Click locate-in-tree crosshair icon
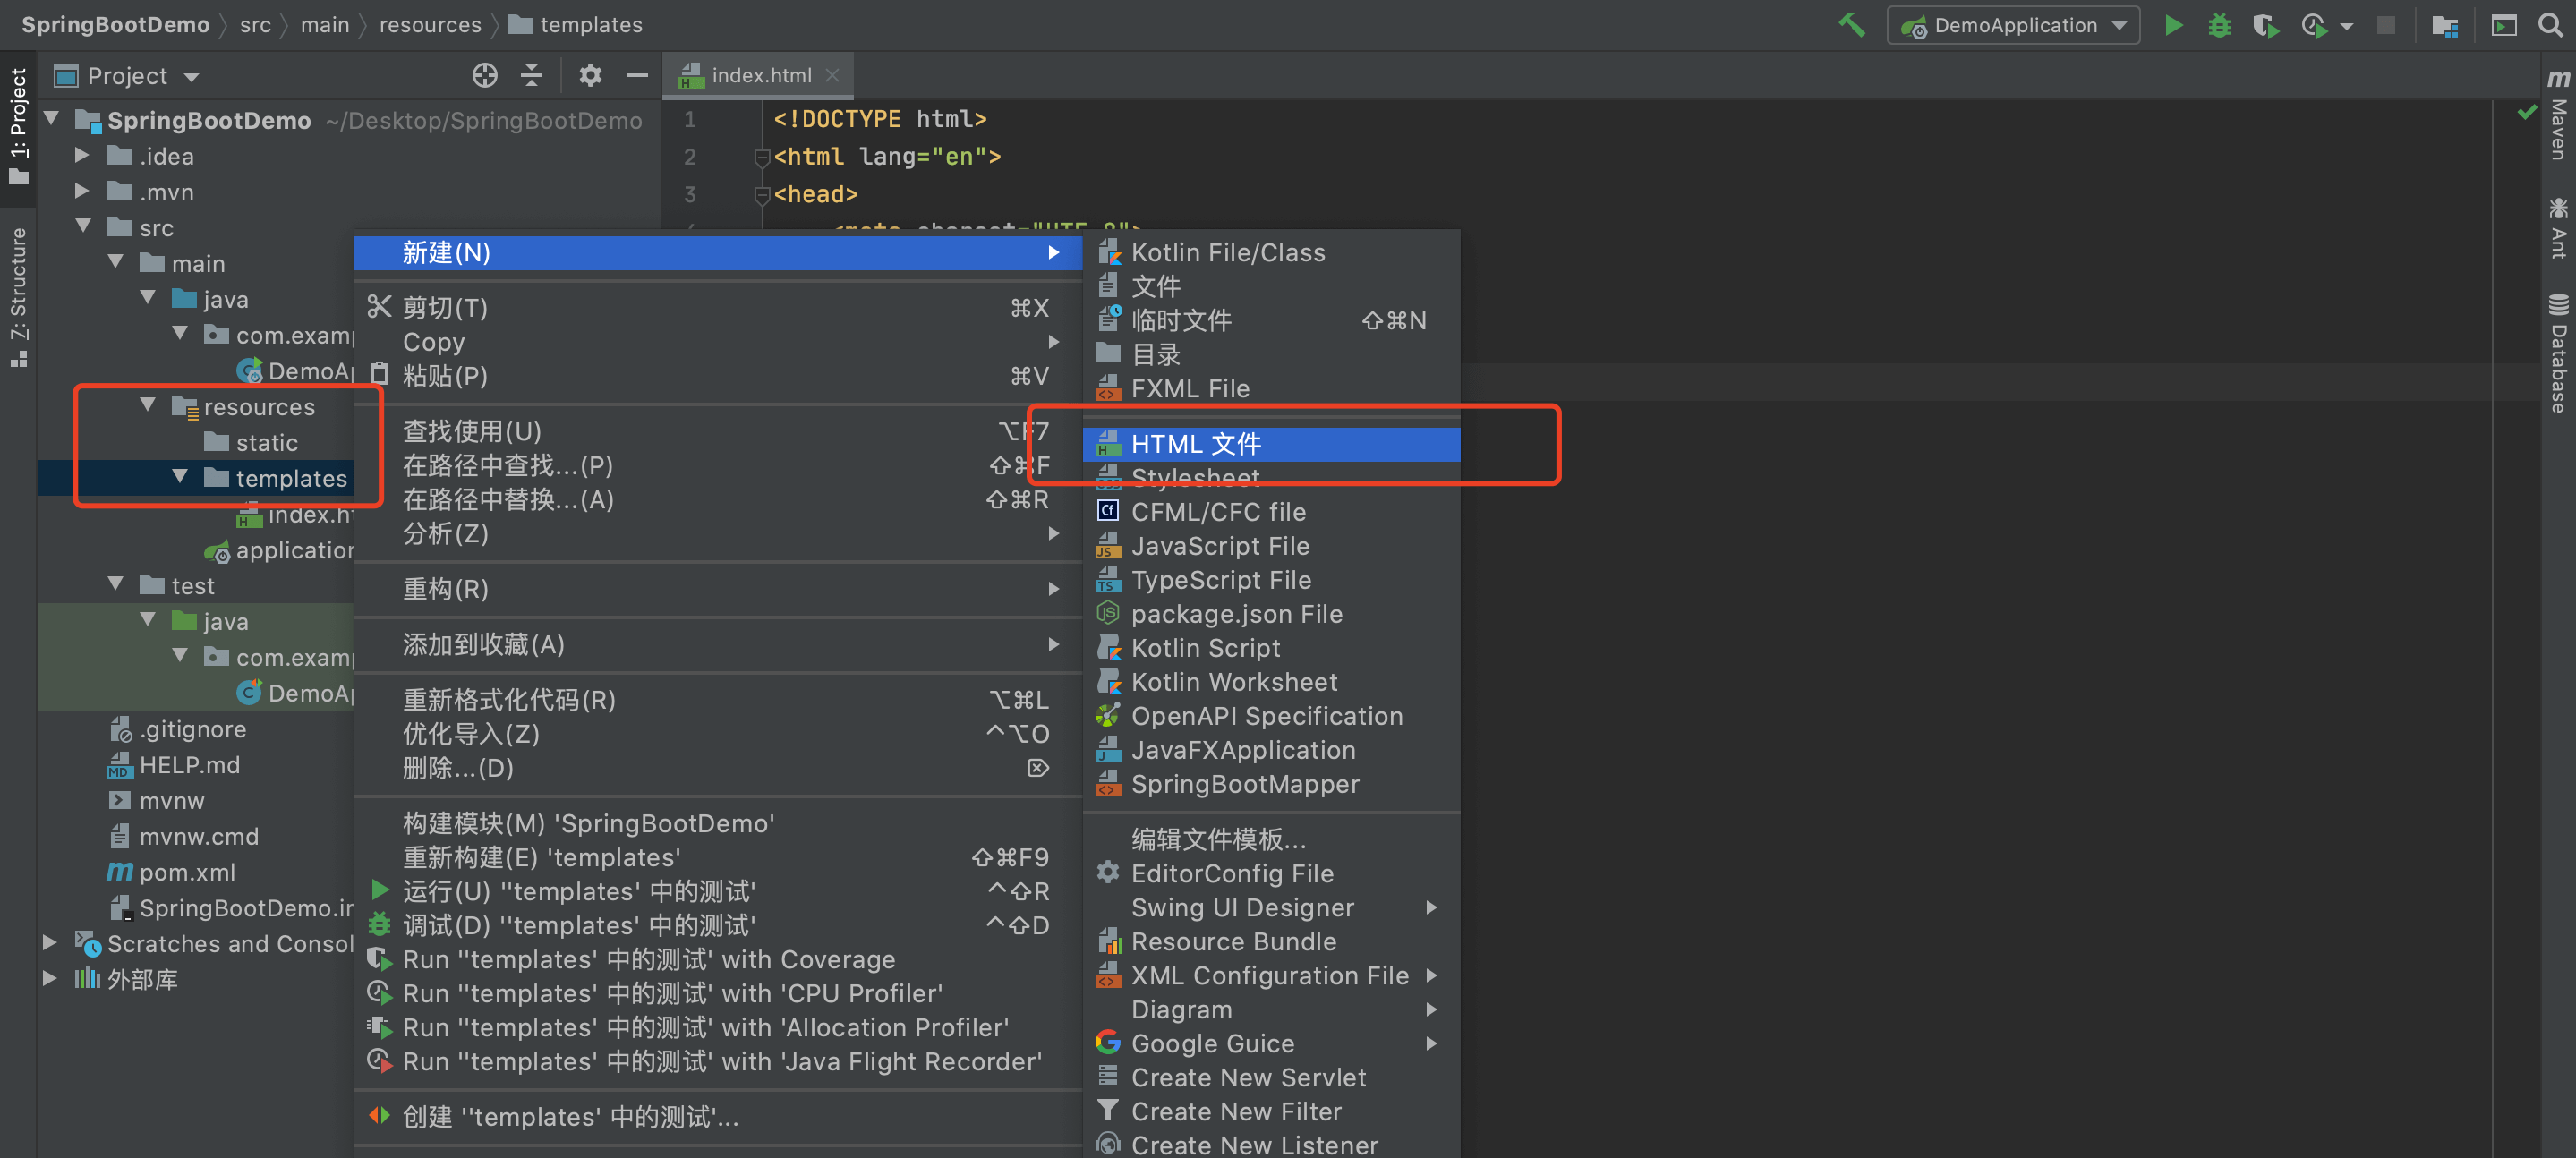 coord(485,75)
